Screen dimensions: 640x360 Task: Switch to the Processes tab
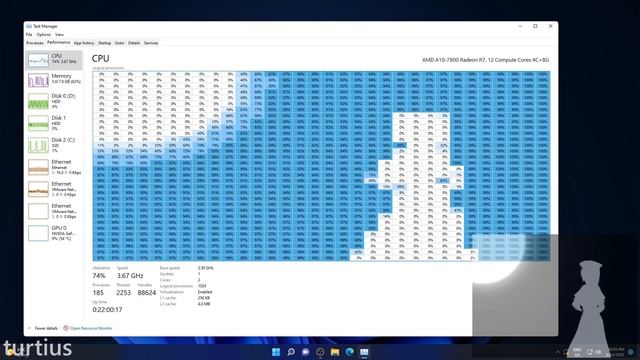click(x=35, y=43)
